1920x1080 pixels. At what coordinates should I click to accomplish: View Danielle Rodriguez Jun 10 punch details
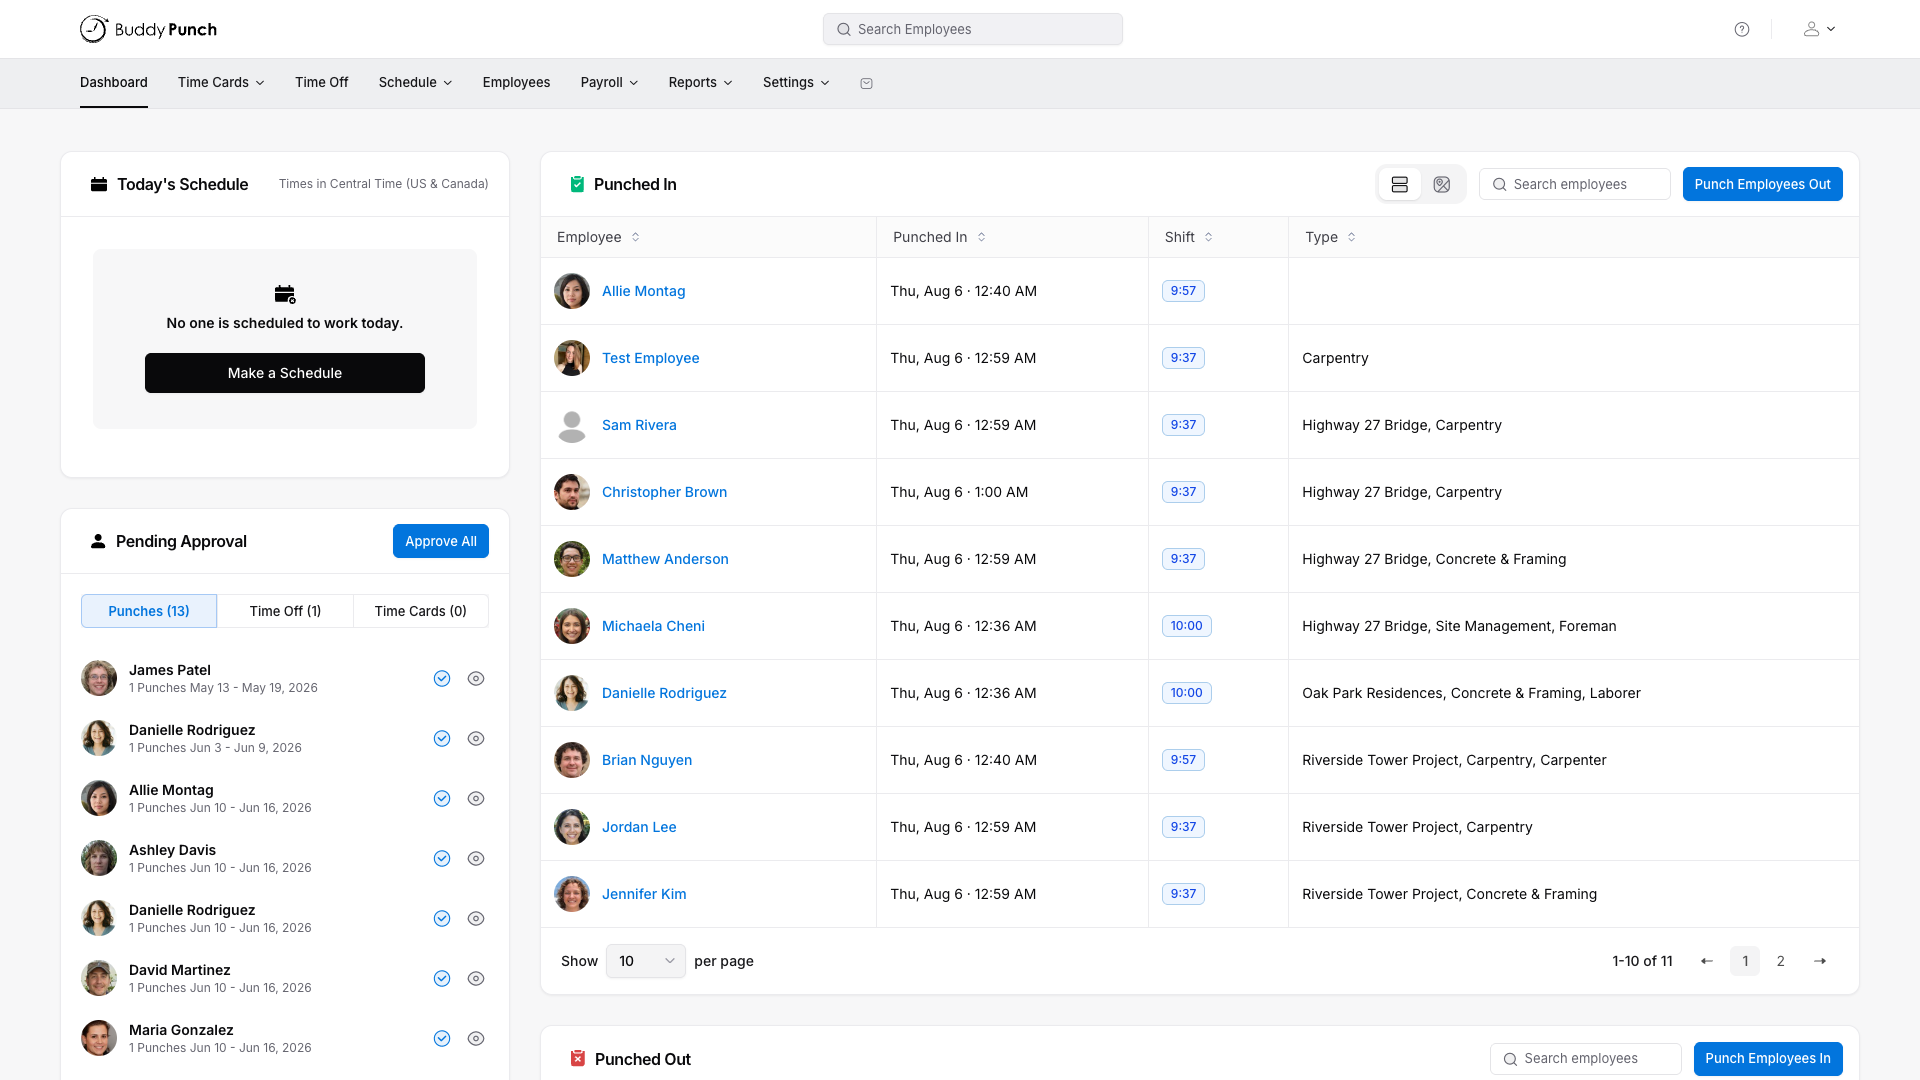tap(476, 918)
